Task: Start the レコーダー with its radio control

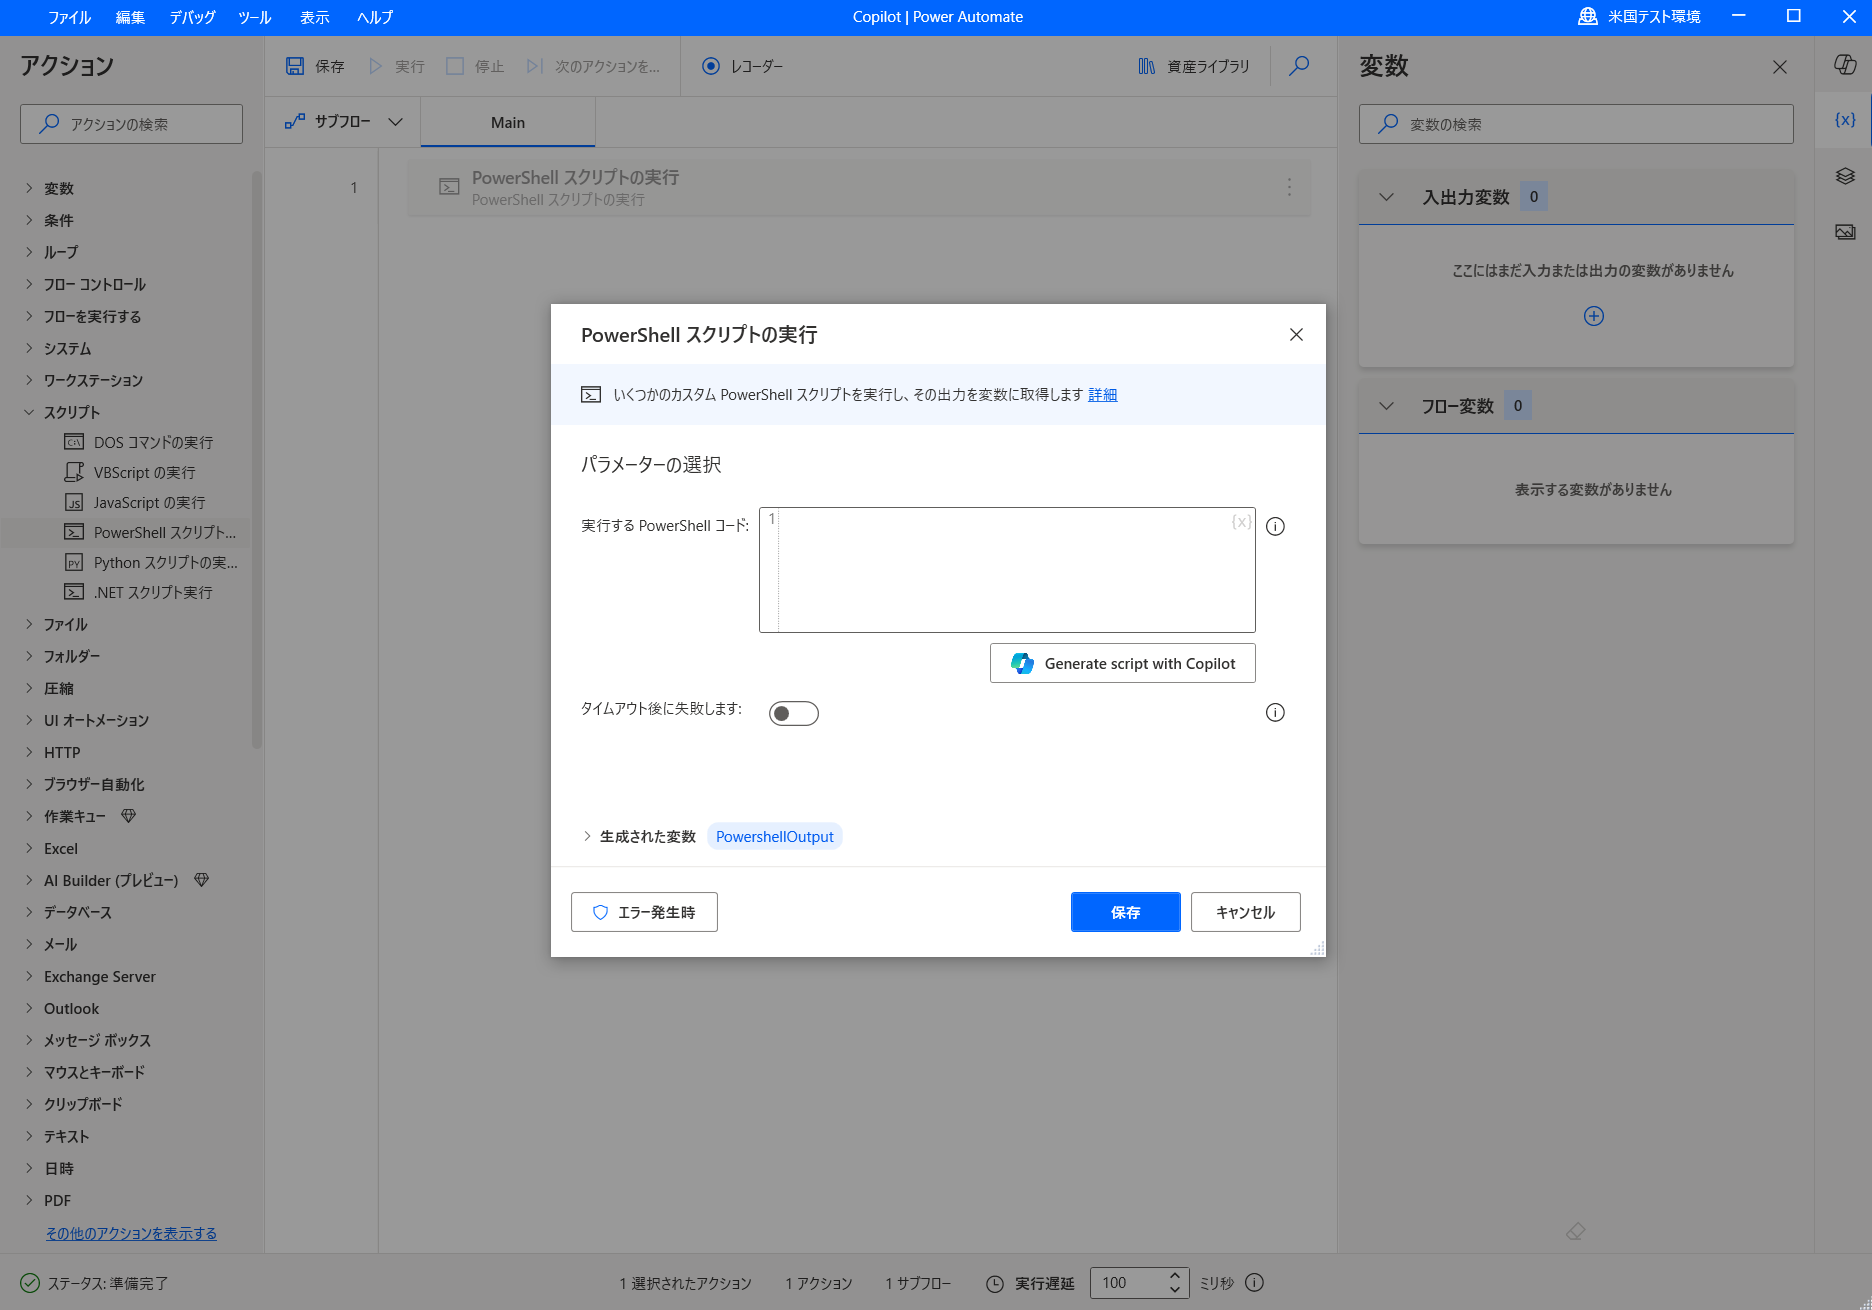Action: coord(711,65)
